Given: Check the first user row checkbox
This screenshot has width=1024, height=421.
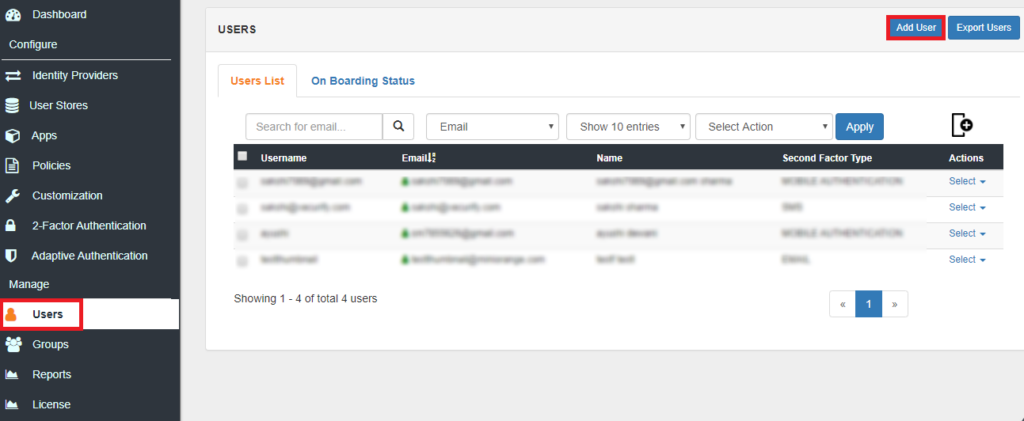Looking at the screenshot, I should pyautogui.click(x=242, y=183).
